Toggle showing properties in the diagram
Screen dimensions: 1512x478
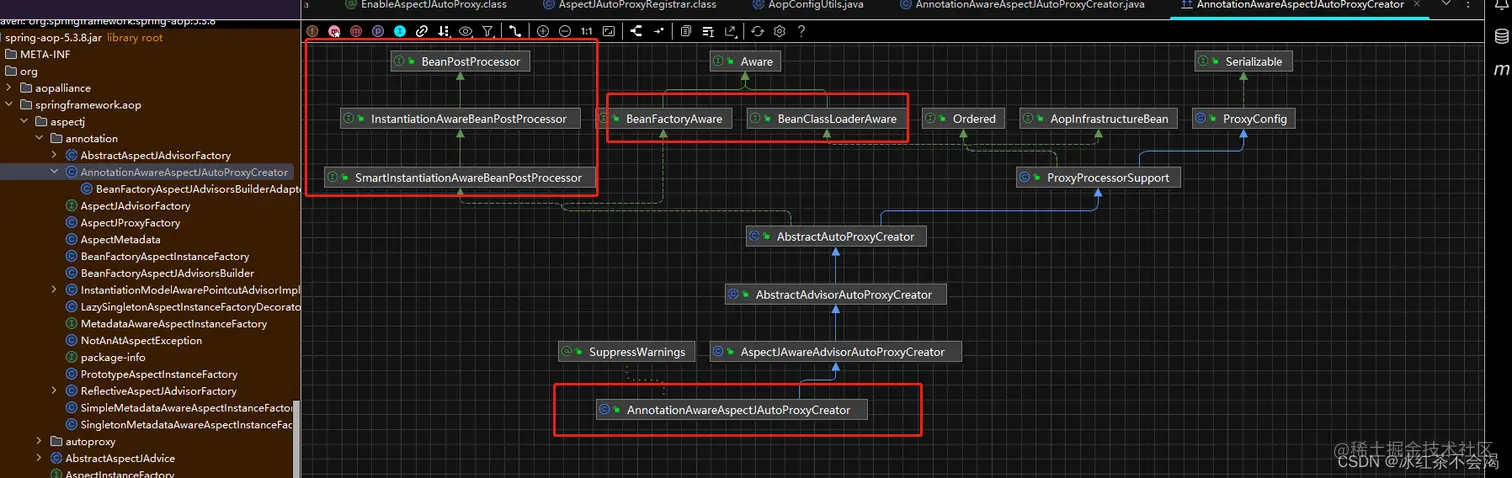coord(378,32)
